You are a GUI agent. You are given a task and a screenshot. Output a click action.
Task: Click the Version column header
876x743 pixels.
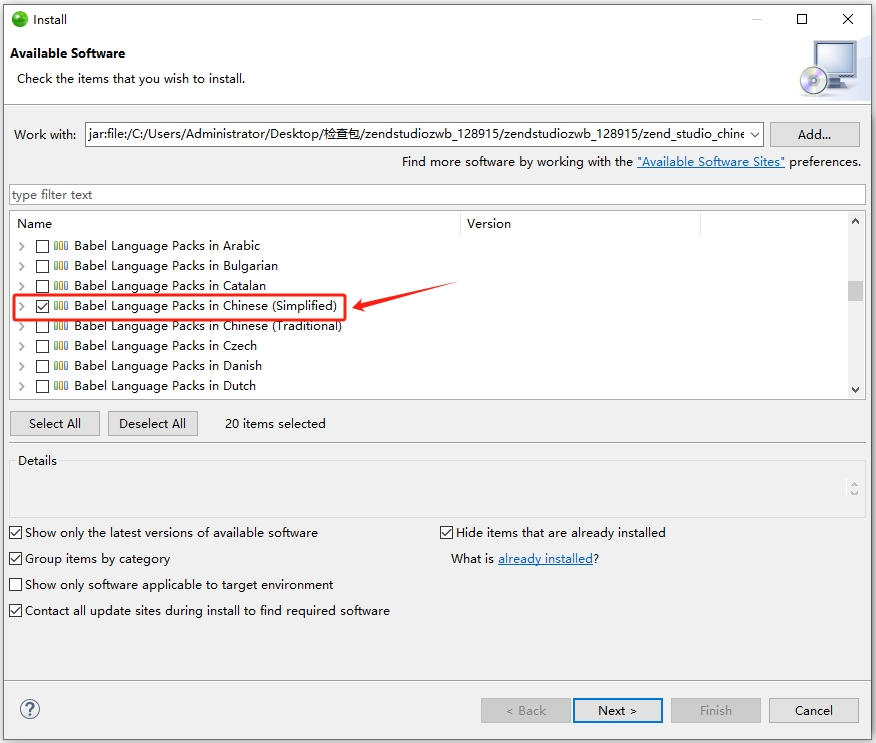click(580, 224)
